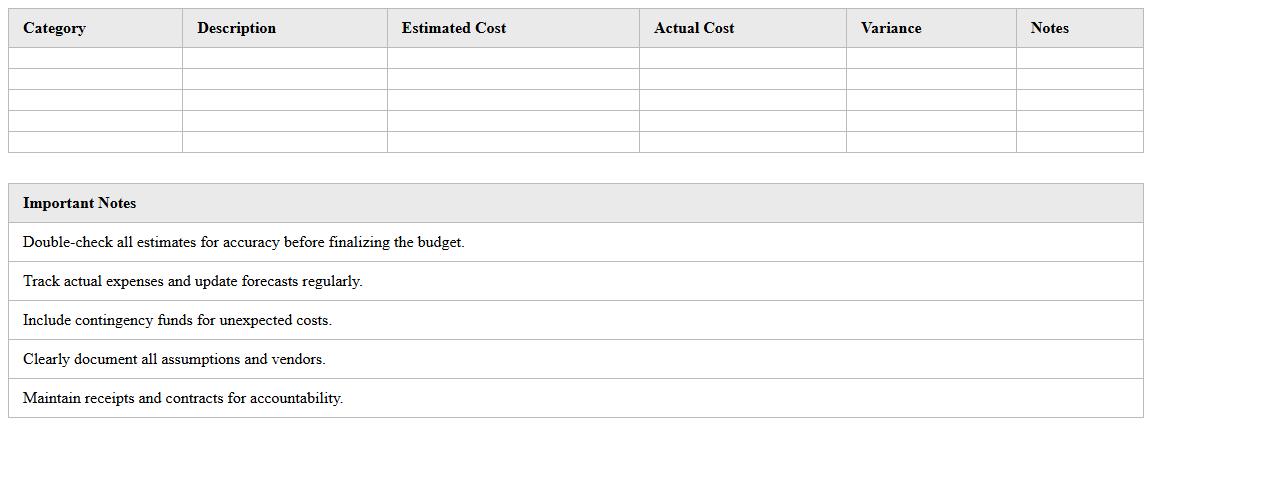Click the Estimated Cost column header

(x=453, y=28)
